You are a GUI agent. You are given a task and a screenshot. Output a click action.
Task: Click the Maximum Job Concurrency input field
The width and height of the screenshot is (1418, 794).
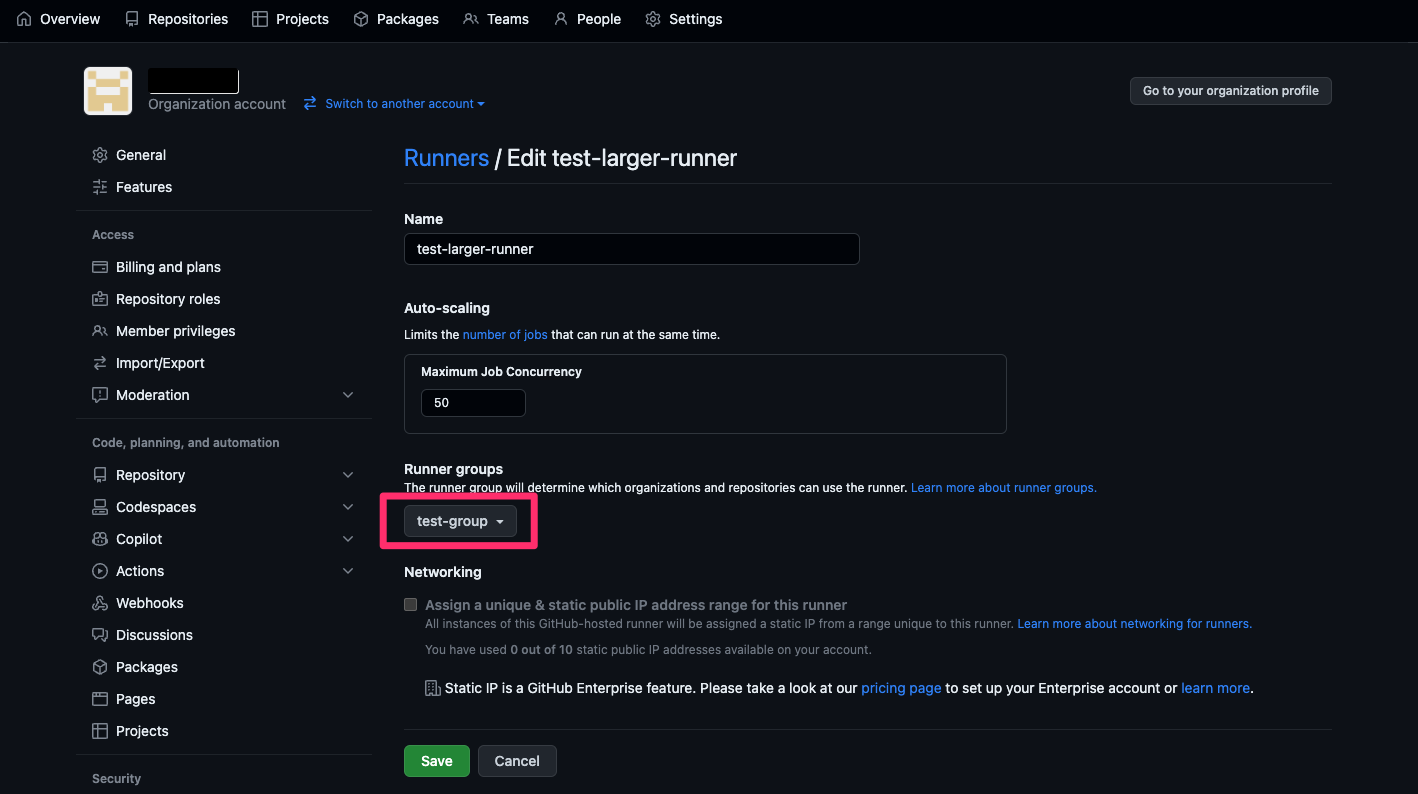472,402
